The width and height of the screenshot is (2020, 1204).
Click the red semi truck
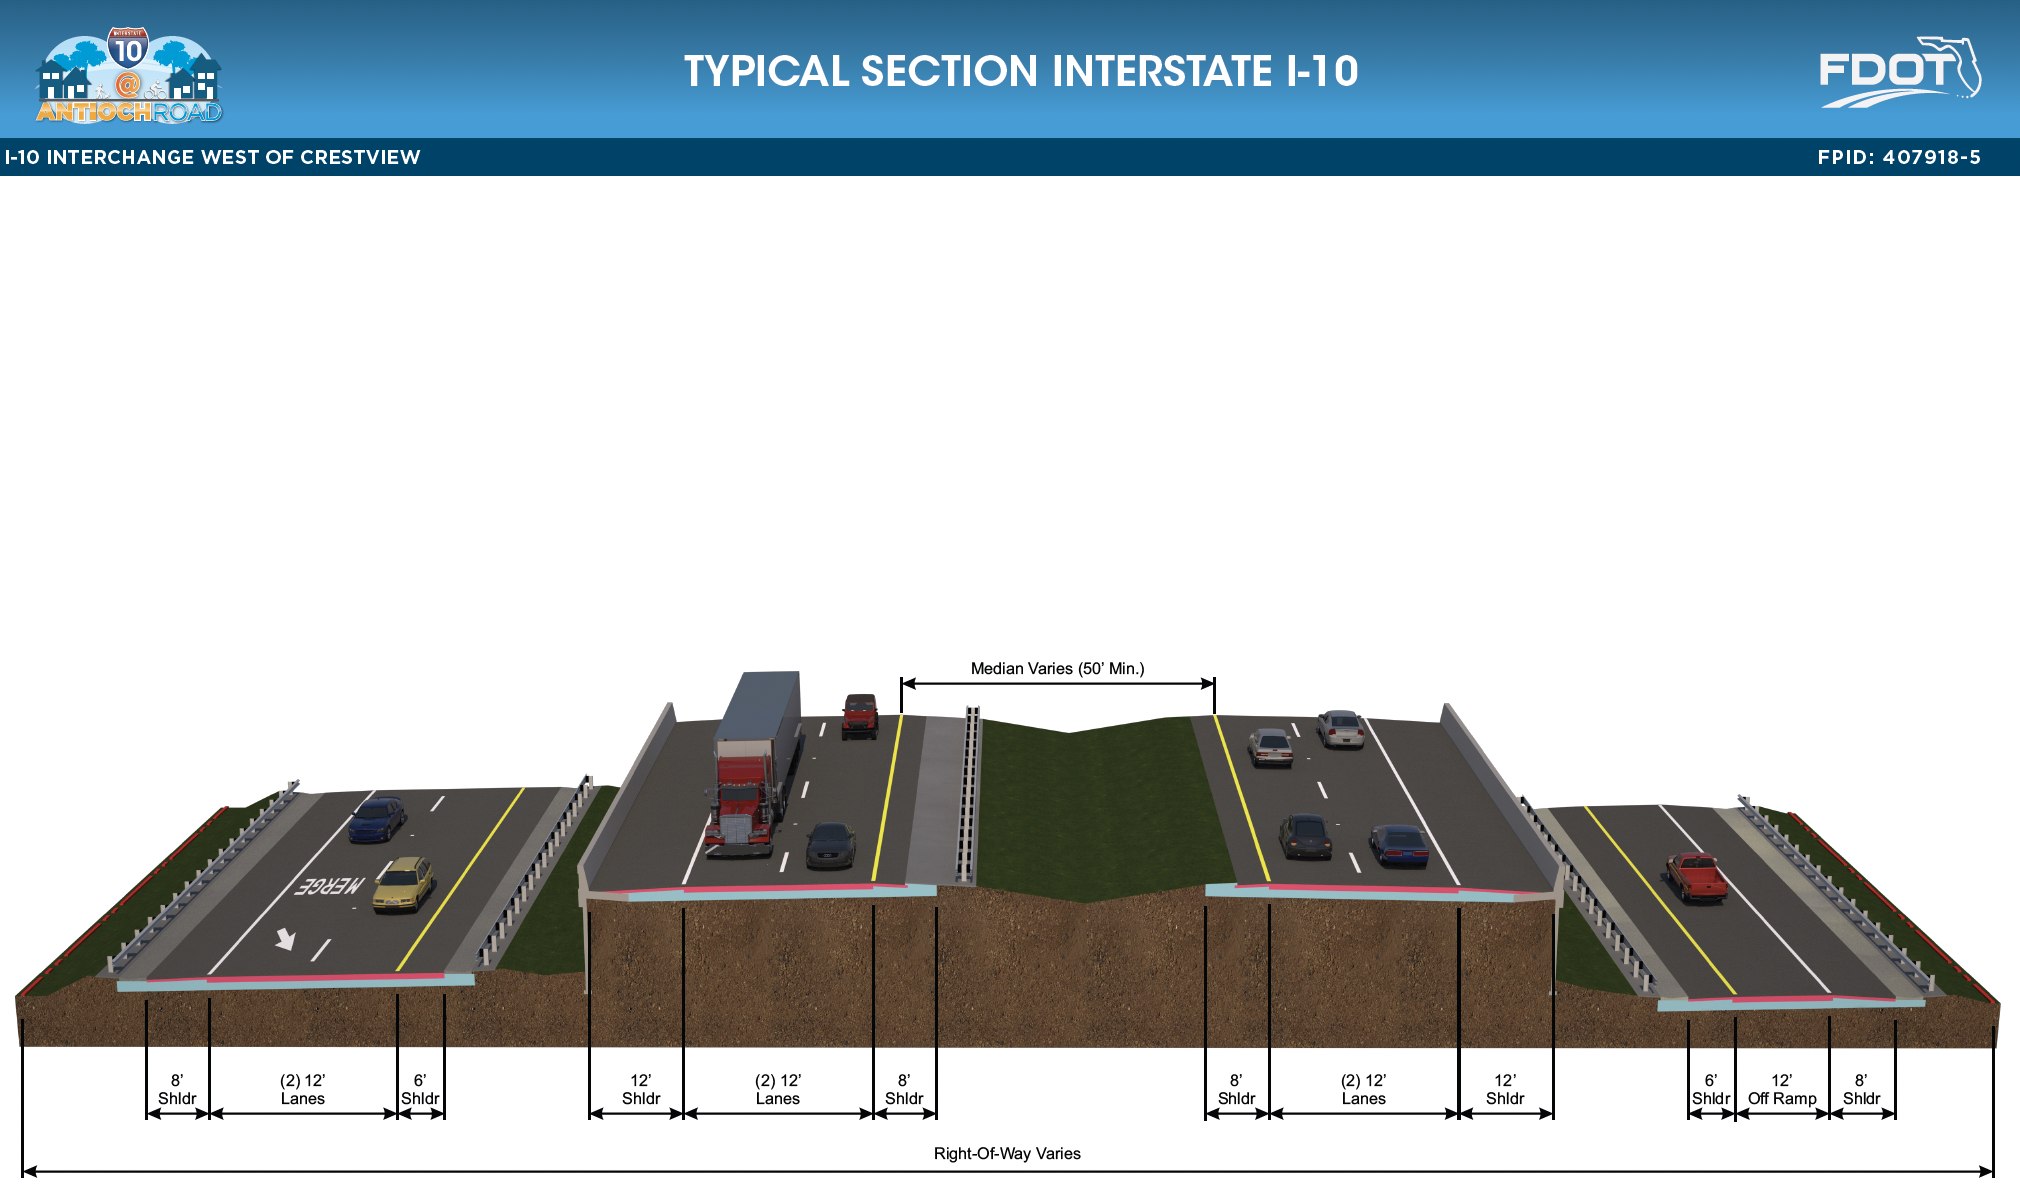(x=755, y=765)
